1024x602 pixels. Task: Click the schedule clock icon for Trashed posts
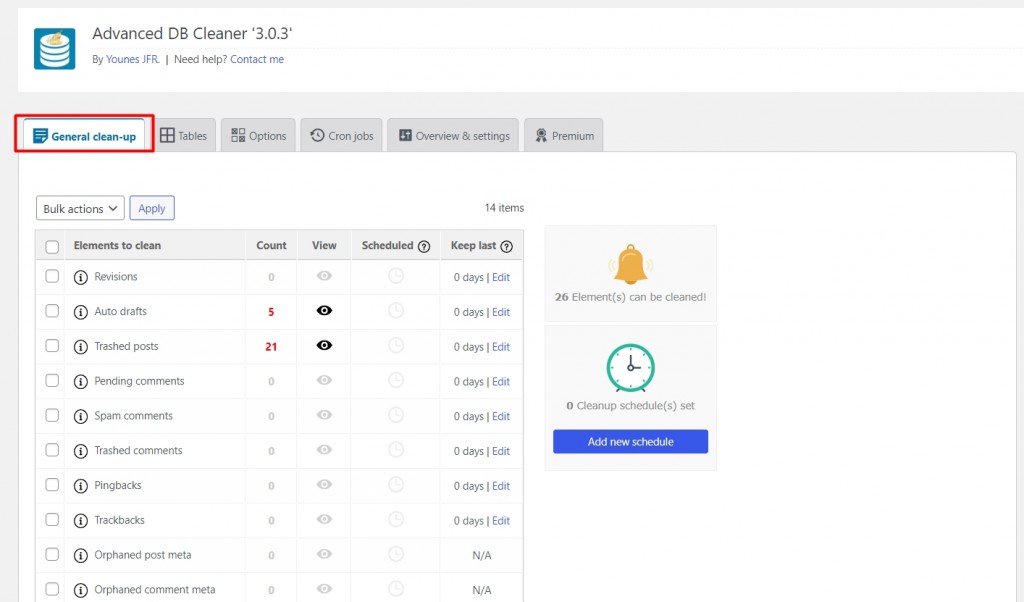(396, 345)
